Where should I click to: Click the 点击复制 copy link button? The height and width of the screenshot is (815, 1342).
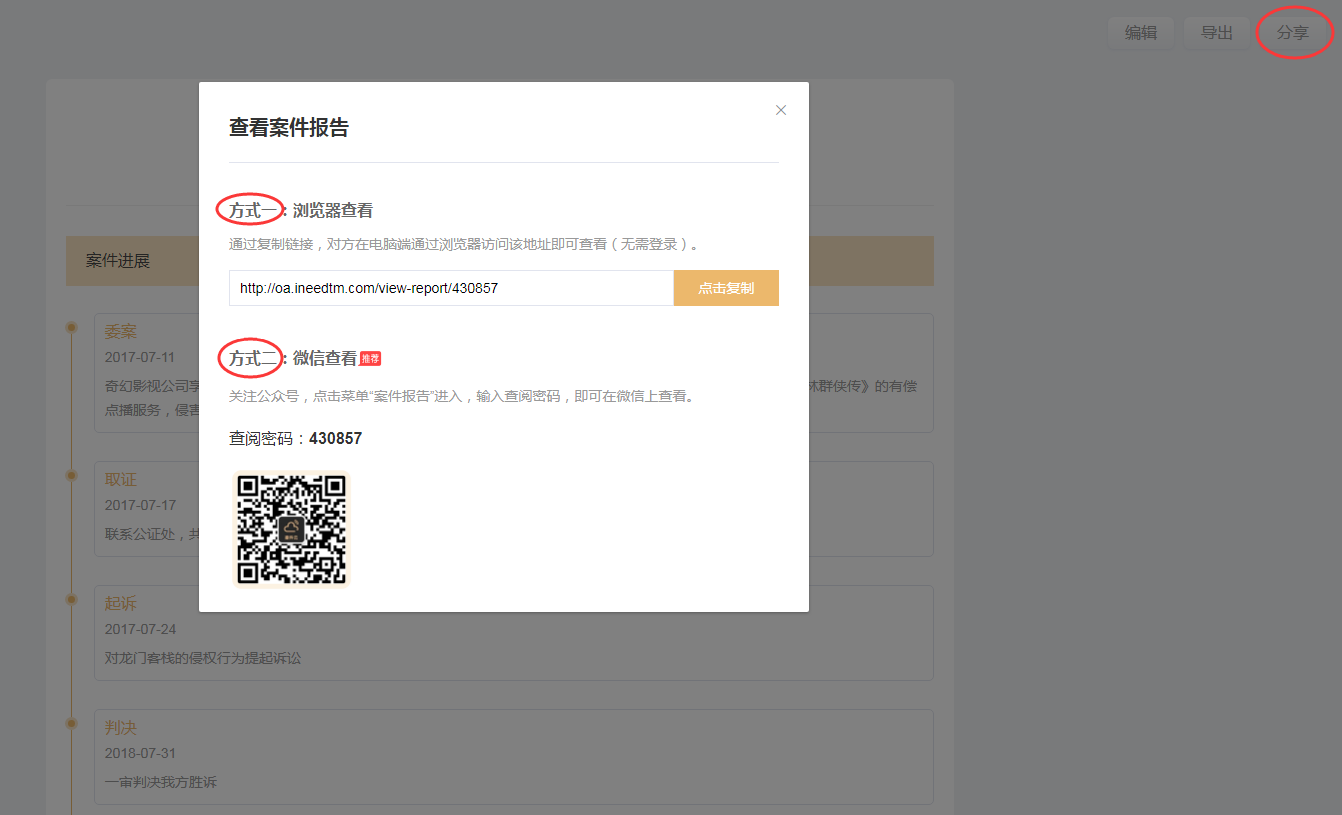pos(726,288)
